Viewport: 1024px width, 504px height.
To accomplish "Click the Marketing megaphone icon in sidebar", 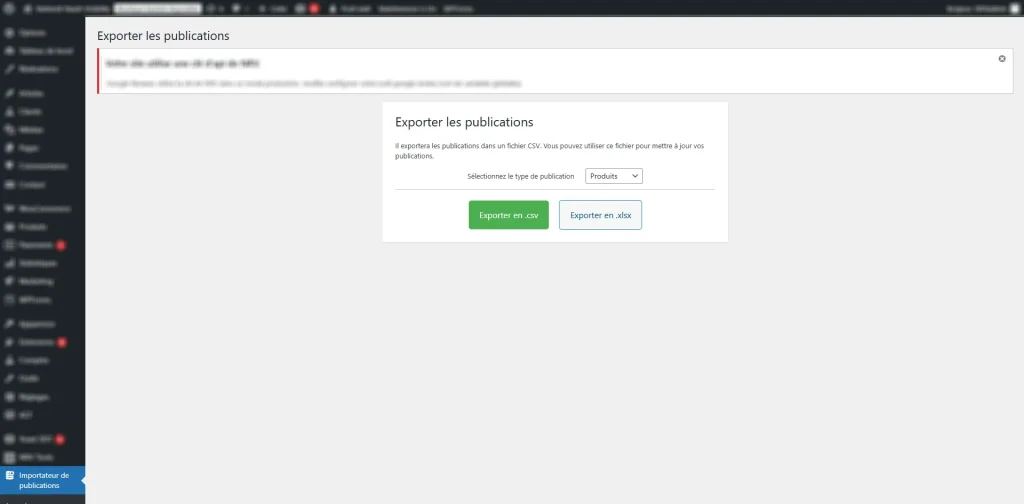I will (9, 282).
